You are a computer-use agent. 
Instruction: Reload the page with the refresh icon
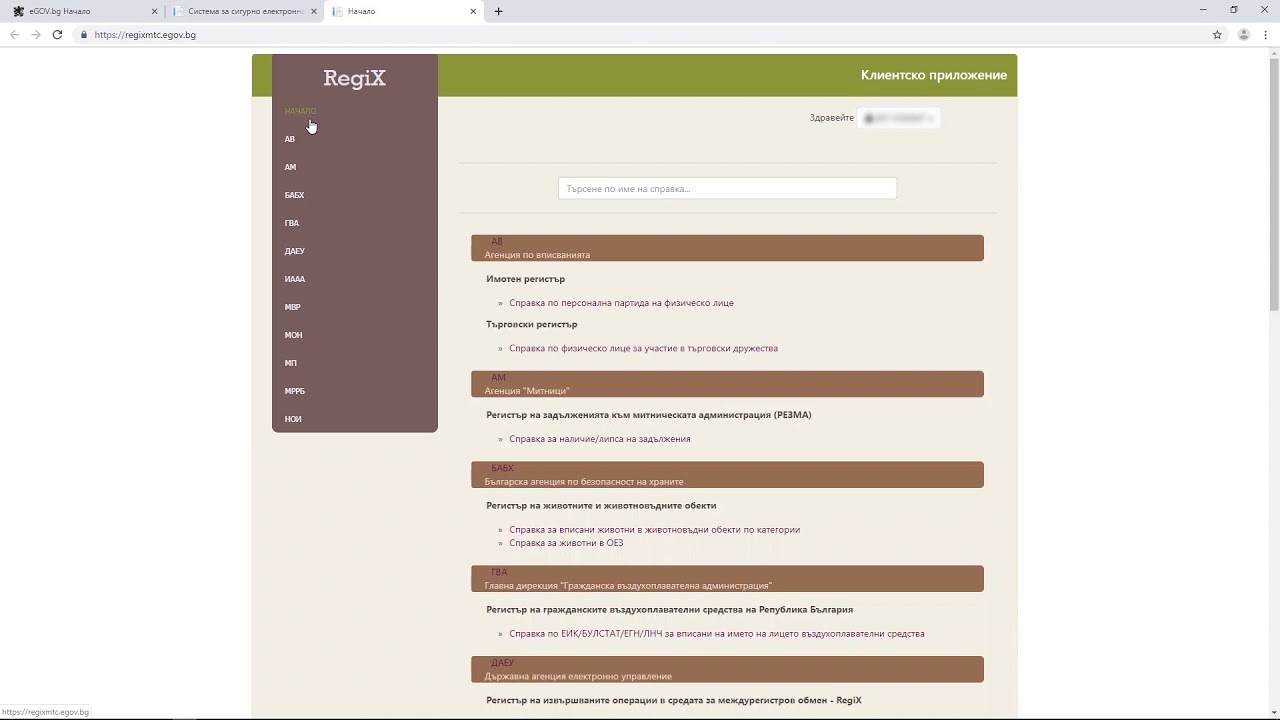coord(57,34)
